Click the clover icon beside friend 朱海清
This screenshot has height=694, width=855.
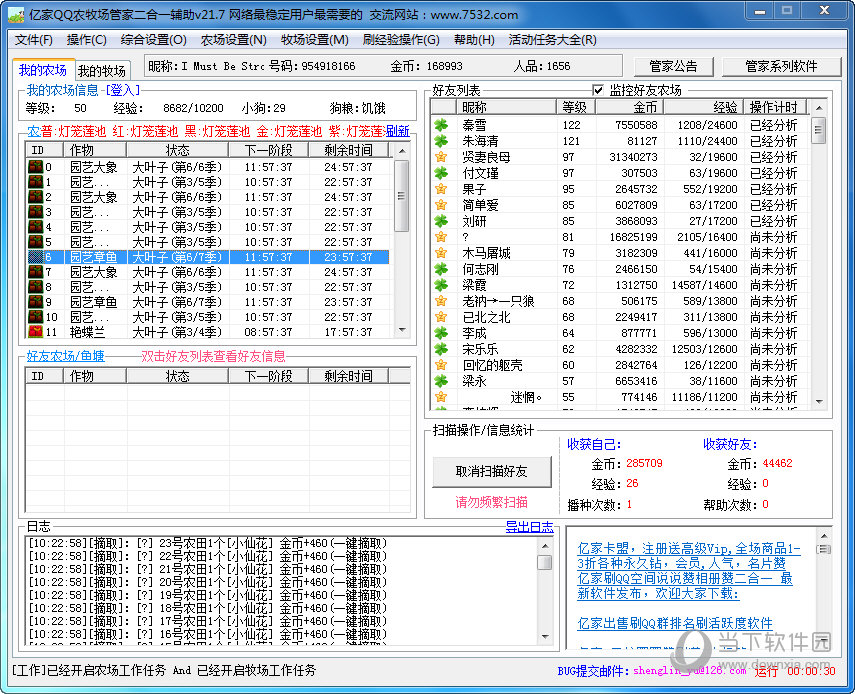[441, 141]
